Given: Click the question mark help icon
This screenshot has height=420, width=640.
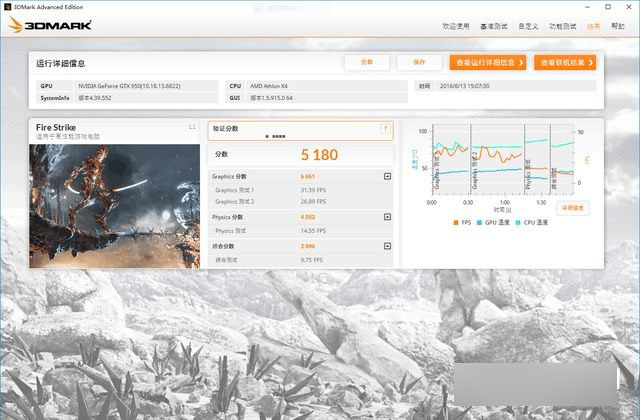Looking at the screenshot, I should 385,129.
